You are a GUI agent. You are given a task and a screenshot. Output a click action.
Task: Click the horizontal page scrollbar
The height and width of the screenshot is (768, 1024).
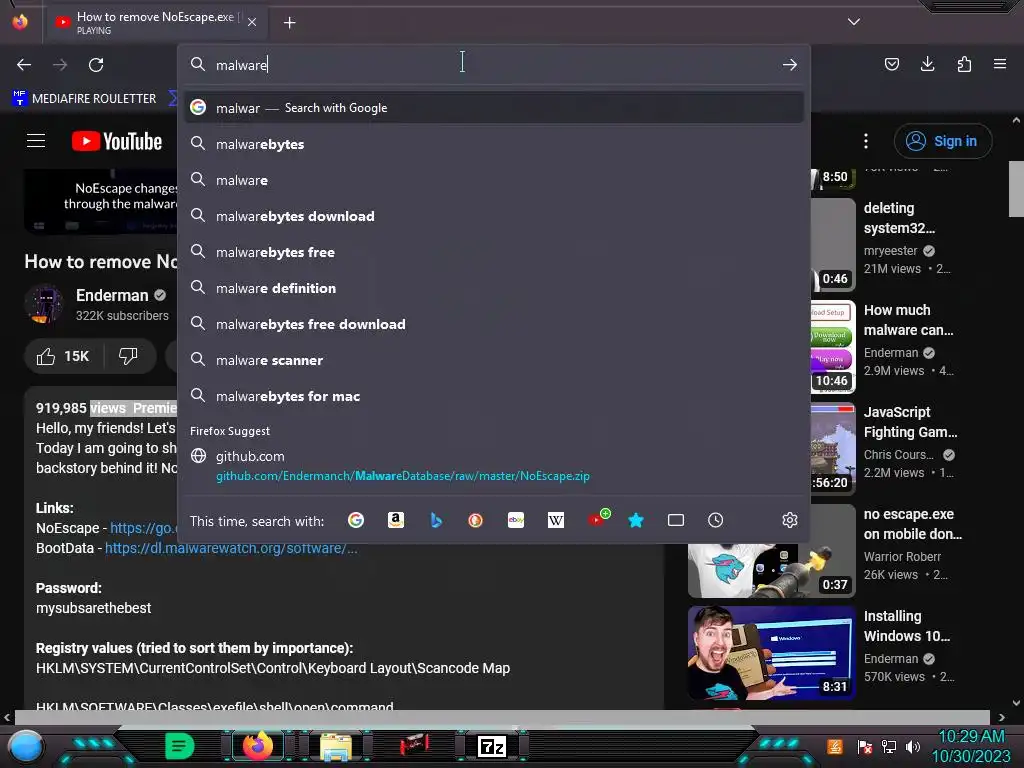(x=502, y=717)
